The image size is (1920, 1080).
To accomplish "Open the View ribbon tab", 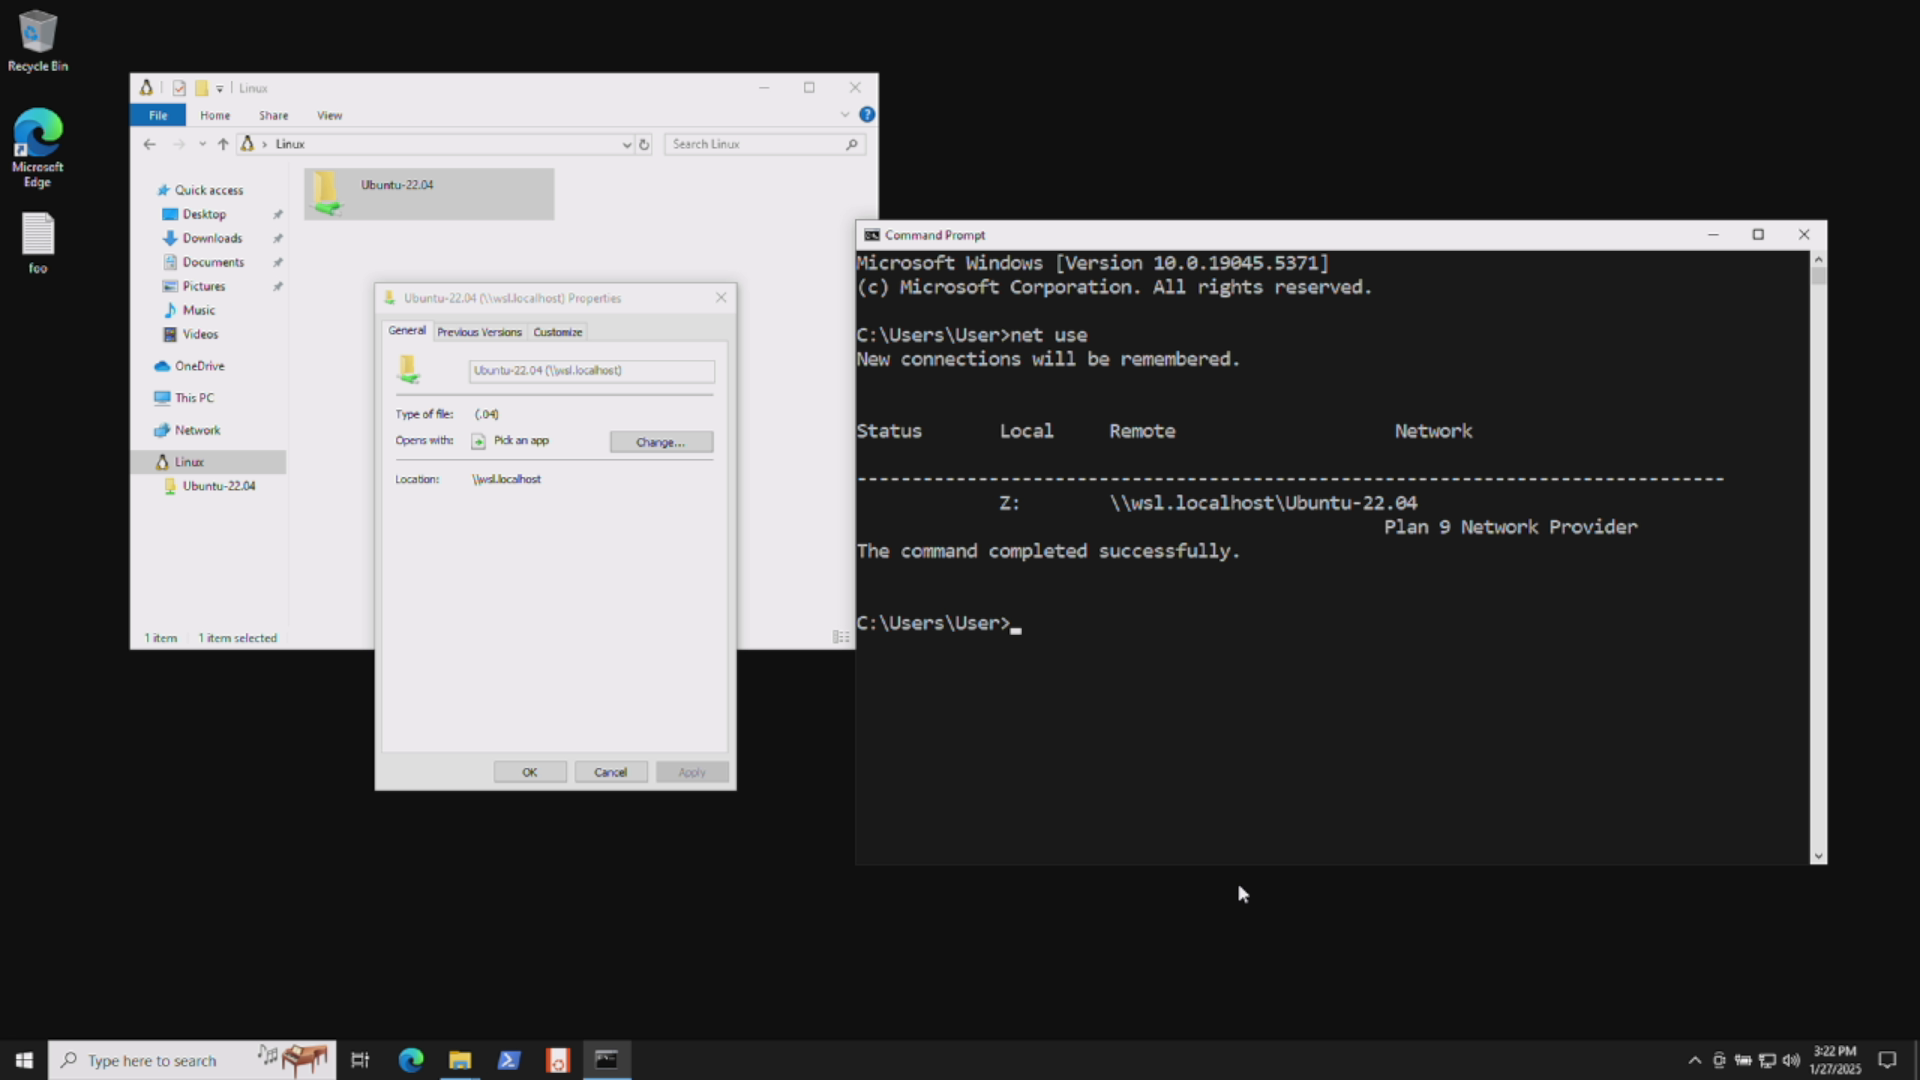I will pos(329,115).
